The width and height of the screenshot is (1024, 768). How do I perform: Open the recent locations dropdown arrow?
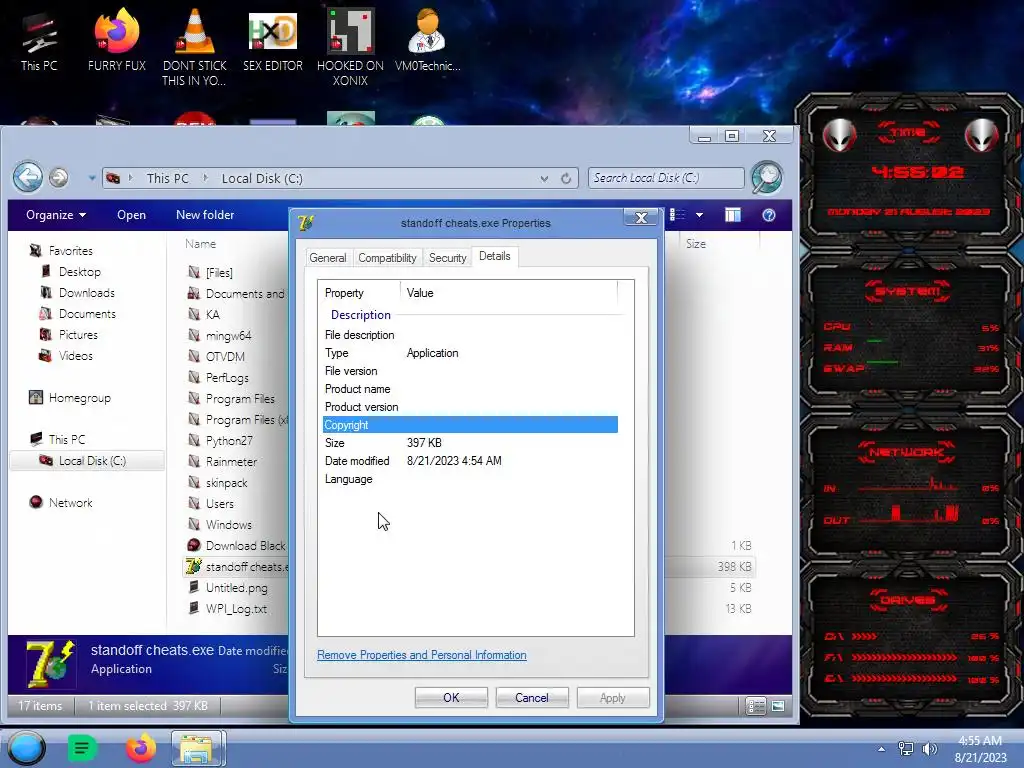pos(92,178)
